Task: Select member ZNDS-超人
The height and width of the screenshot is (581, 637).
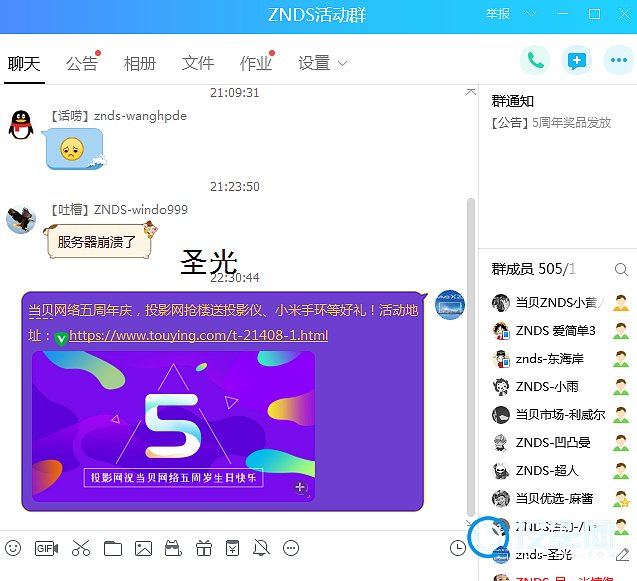Action: [x=560, y=471]
